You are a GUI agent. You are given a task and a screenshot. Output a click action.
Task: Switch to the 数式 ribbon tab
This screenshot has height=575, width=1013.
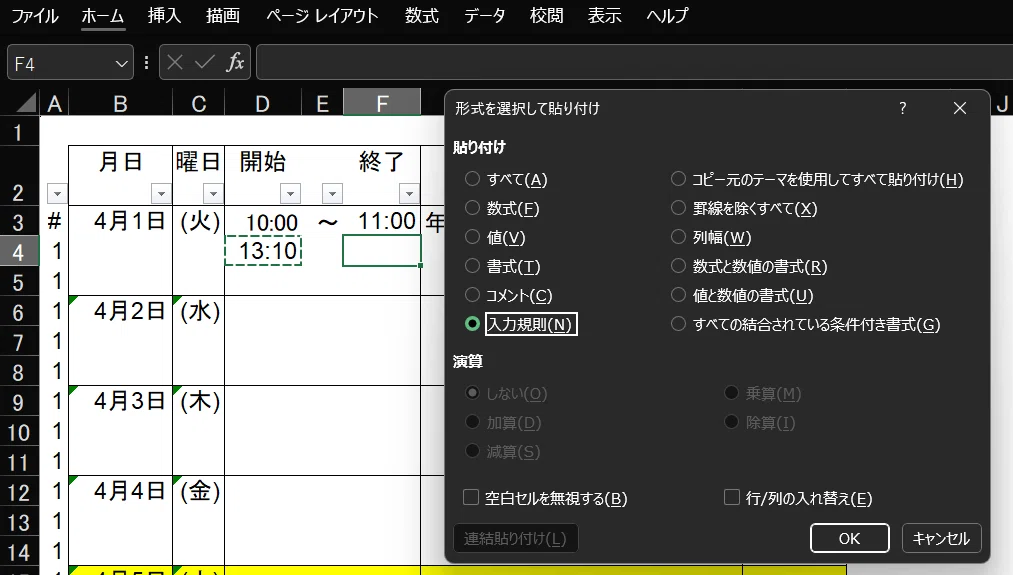tap(422, 16)
